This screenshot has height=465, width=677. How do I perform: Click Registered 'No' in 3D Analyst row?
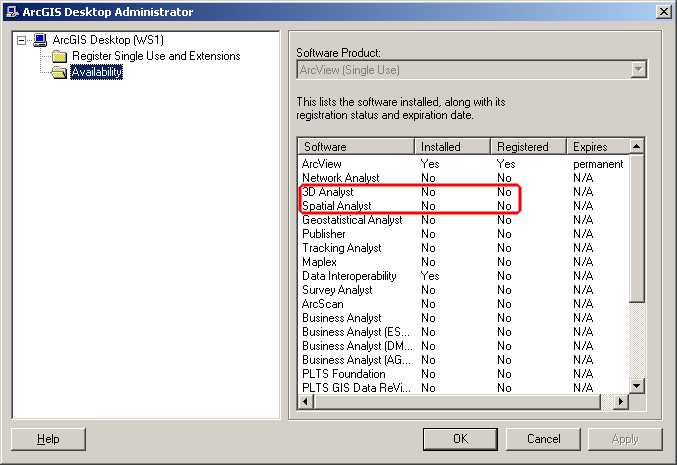[x=504, y=192]
